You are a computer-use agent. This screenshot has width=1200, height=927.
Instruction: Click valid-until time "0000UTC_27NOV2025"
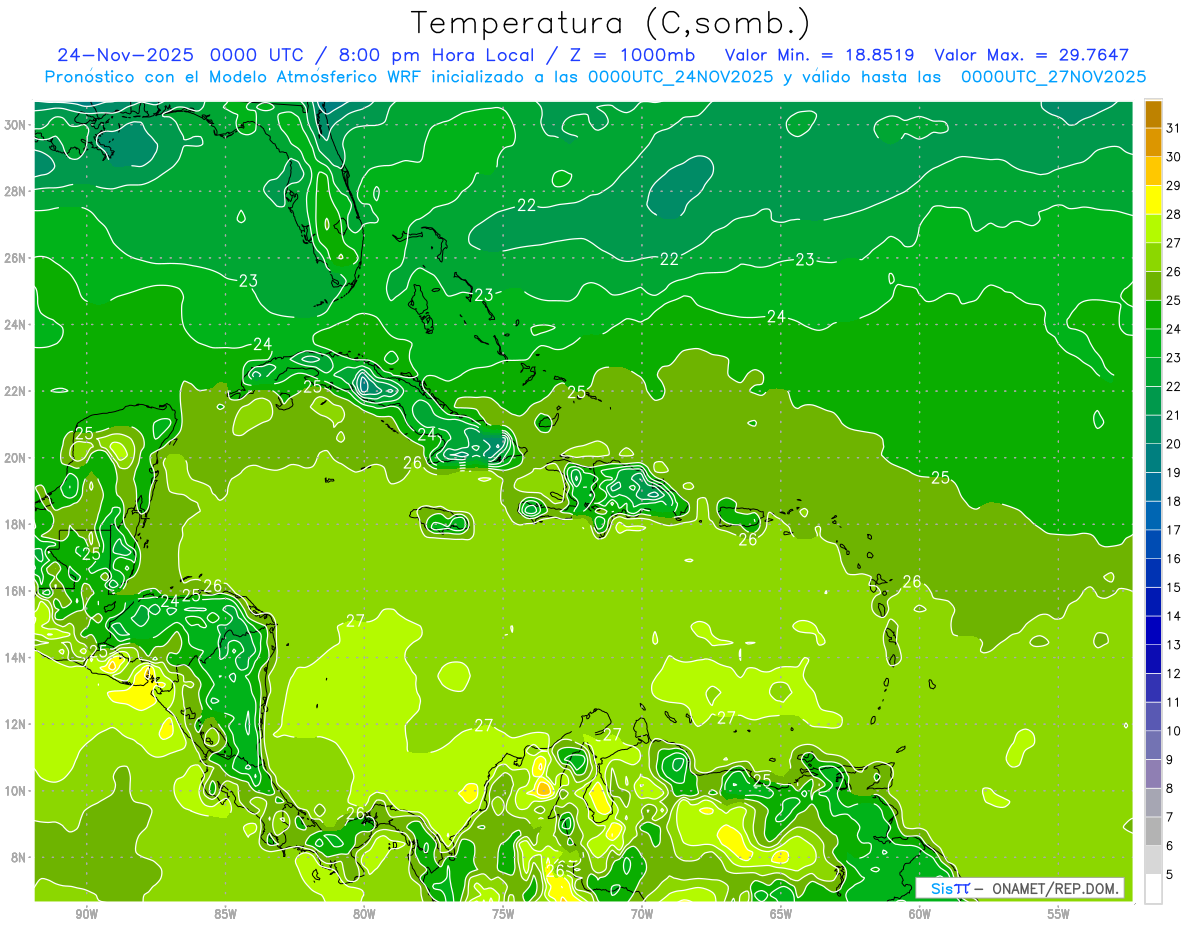1053,76
